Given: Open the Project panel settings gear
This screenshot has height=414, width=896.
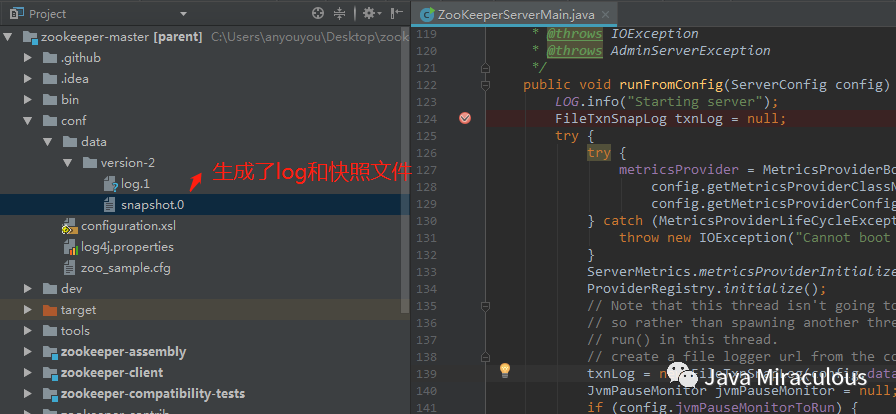Looking at the screenshot, I should [370, 14].
